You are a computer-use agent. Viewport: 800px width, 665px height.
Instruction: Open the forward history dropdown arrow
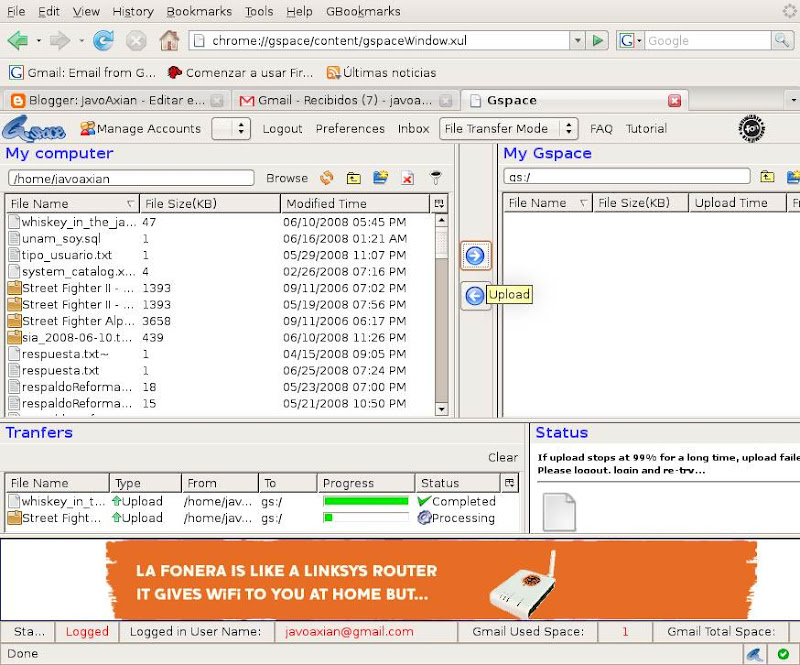click(82, 40)
